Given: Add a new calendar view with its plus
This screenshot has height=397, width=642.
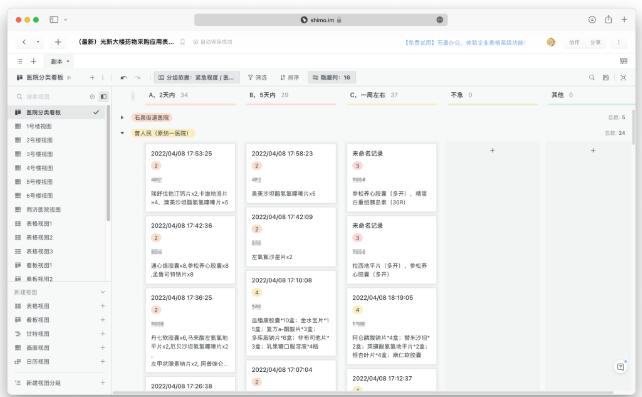Looking at the screenshot, I should (103, 361).
